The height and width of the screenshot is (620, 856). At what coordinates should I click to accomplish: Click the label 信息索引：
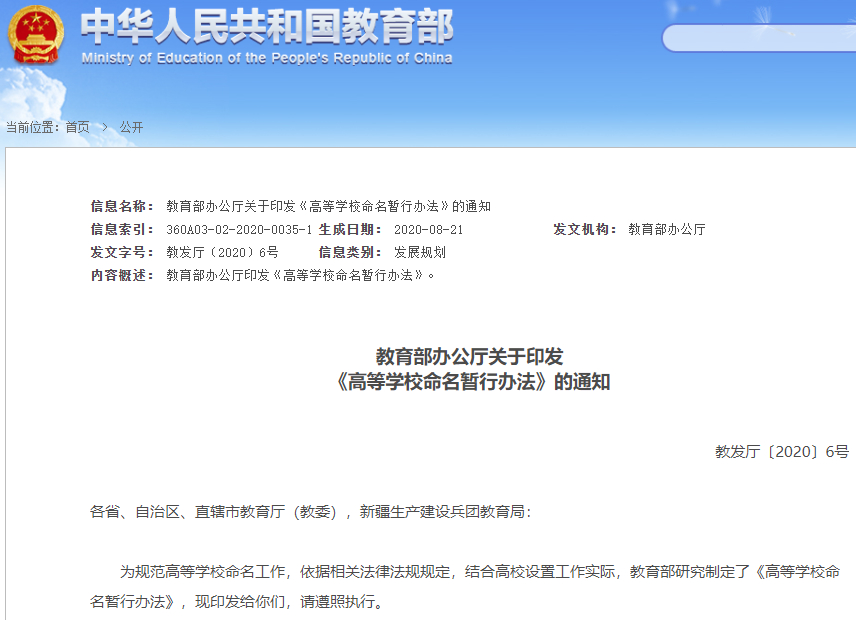(x=123, y=230)
